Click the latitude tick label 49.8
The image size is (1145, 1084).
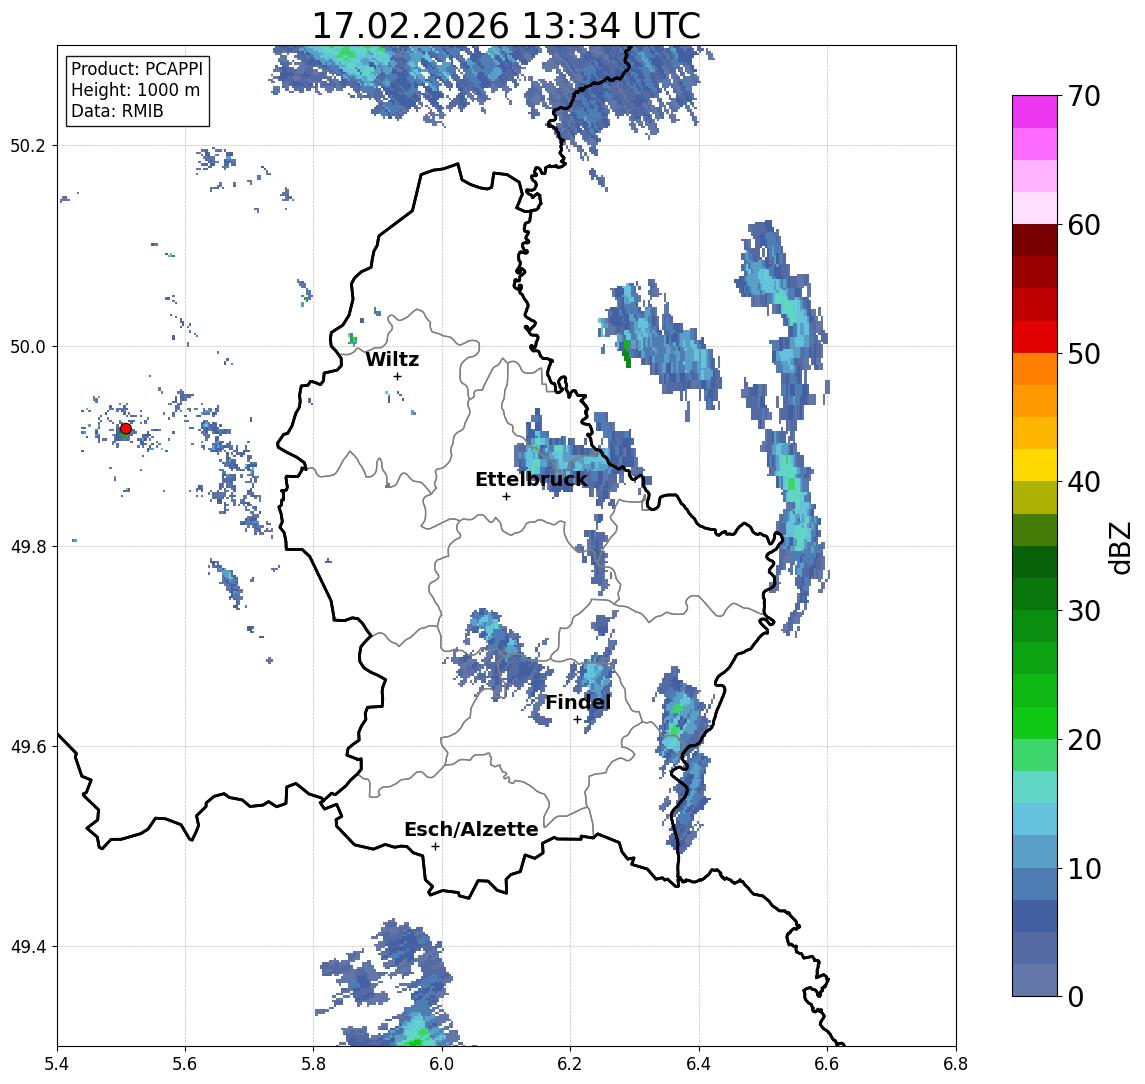click(x=28, y=546)
